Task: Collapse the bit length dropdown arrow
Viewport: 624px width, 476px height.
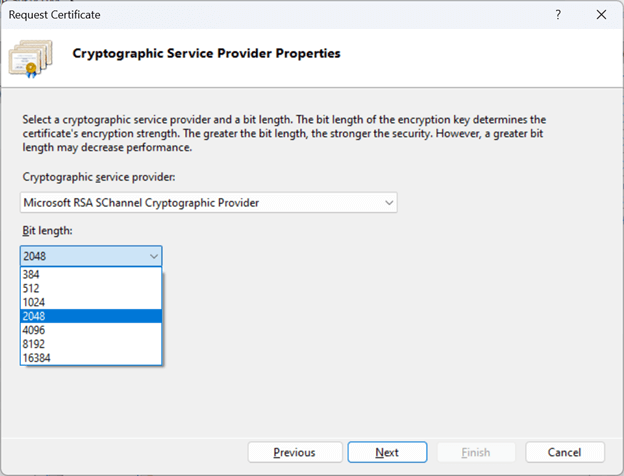Action: (x=154, y=256)
